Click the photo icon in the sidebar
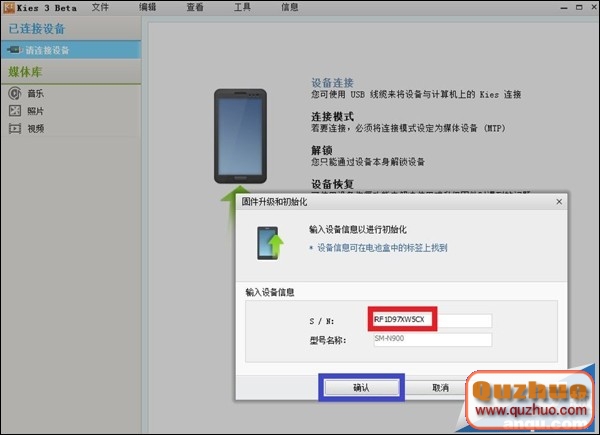Screen dimensions: 600x435 [x=15, y=111]
